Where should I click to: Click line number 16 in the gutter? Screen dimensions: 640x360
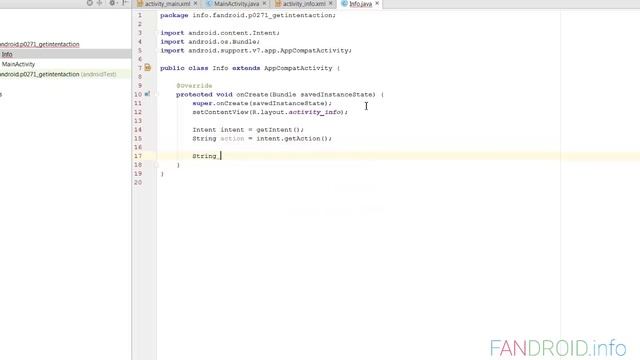[138, 147]
